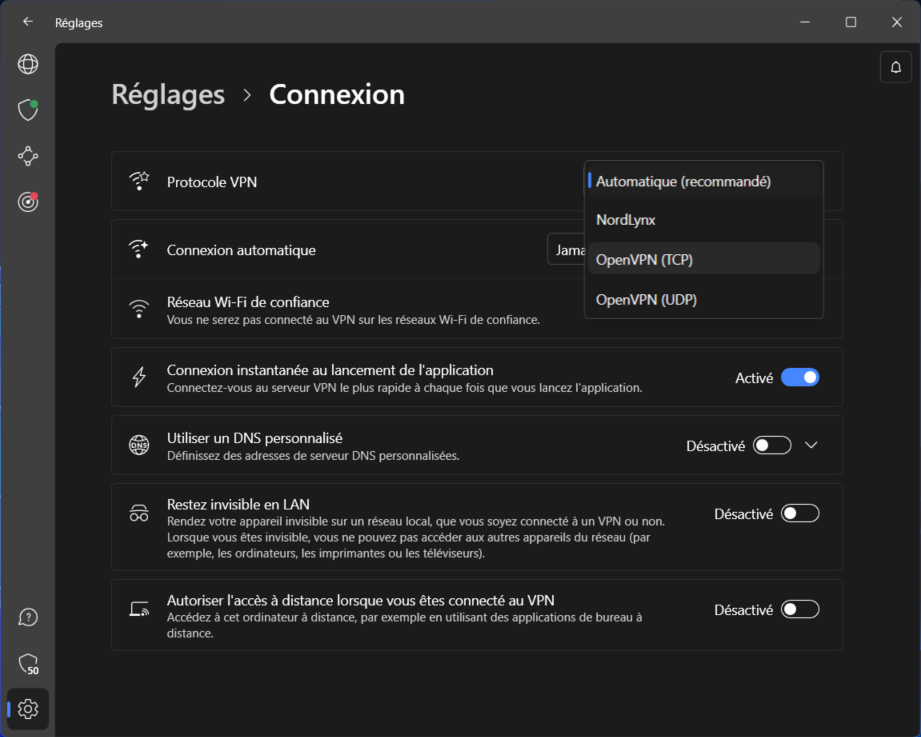Select Automatique (recommandé) protocol

click(x=704, y=181)
